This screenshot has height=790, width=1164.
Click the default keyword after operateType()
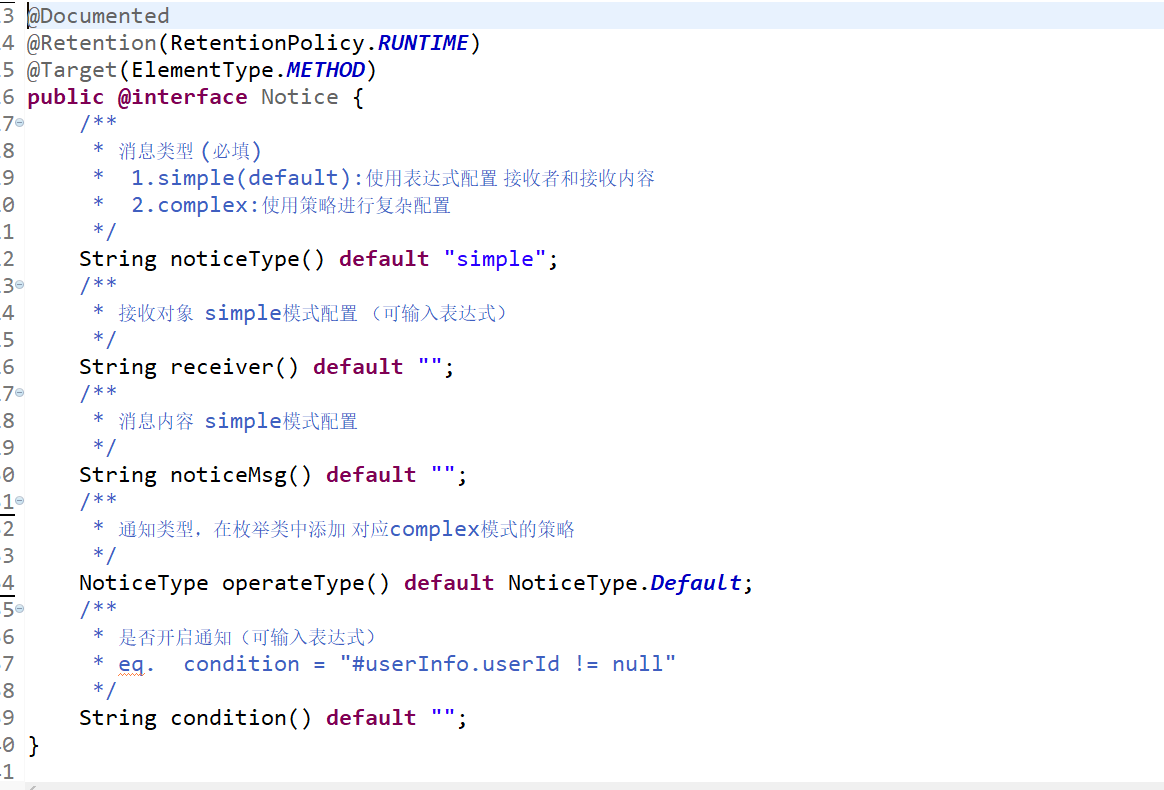coord(448,583)
